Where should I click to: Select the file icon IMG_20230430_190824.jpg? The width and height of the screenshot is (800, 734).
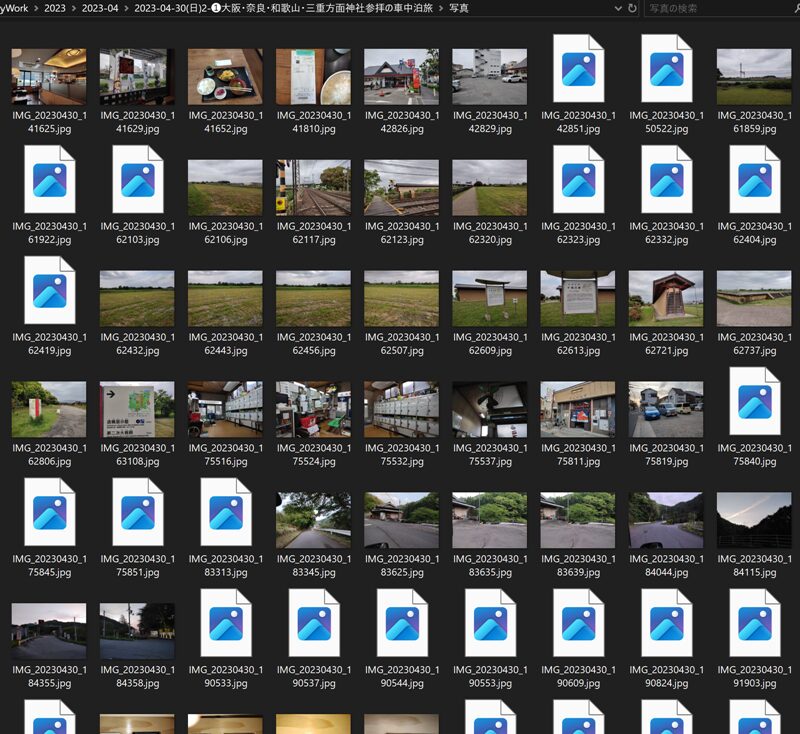pyautogui.click(x=666, y=623)
